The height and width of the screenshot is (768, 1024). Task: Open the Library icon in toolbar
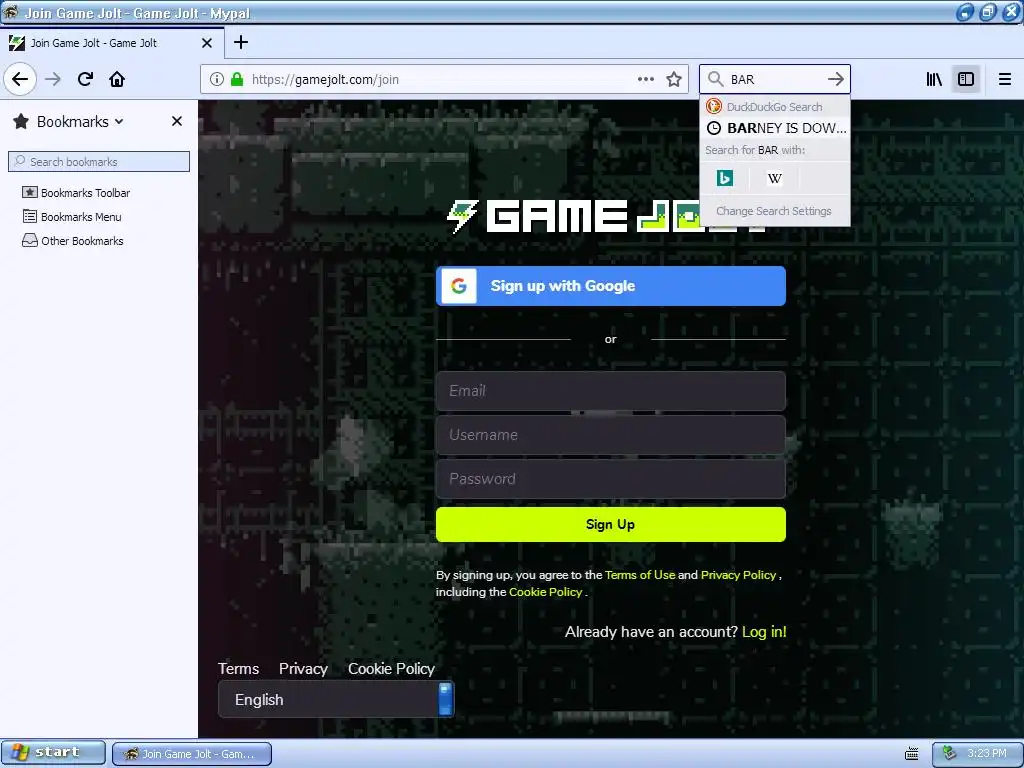[x=934, y=79]
